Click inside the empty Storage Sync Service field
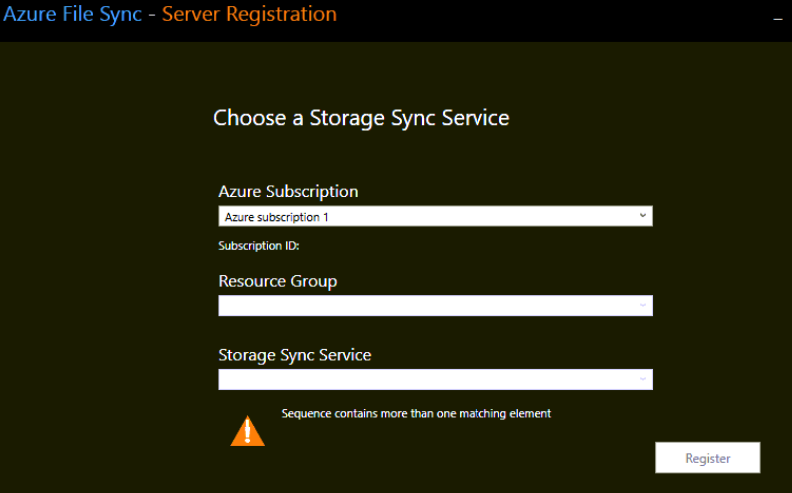Screen dimensions: 792x493 (420, 380)
